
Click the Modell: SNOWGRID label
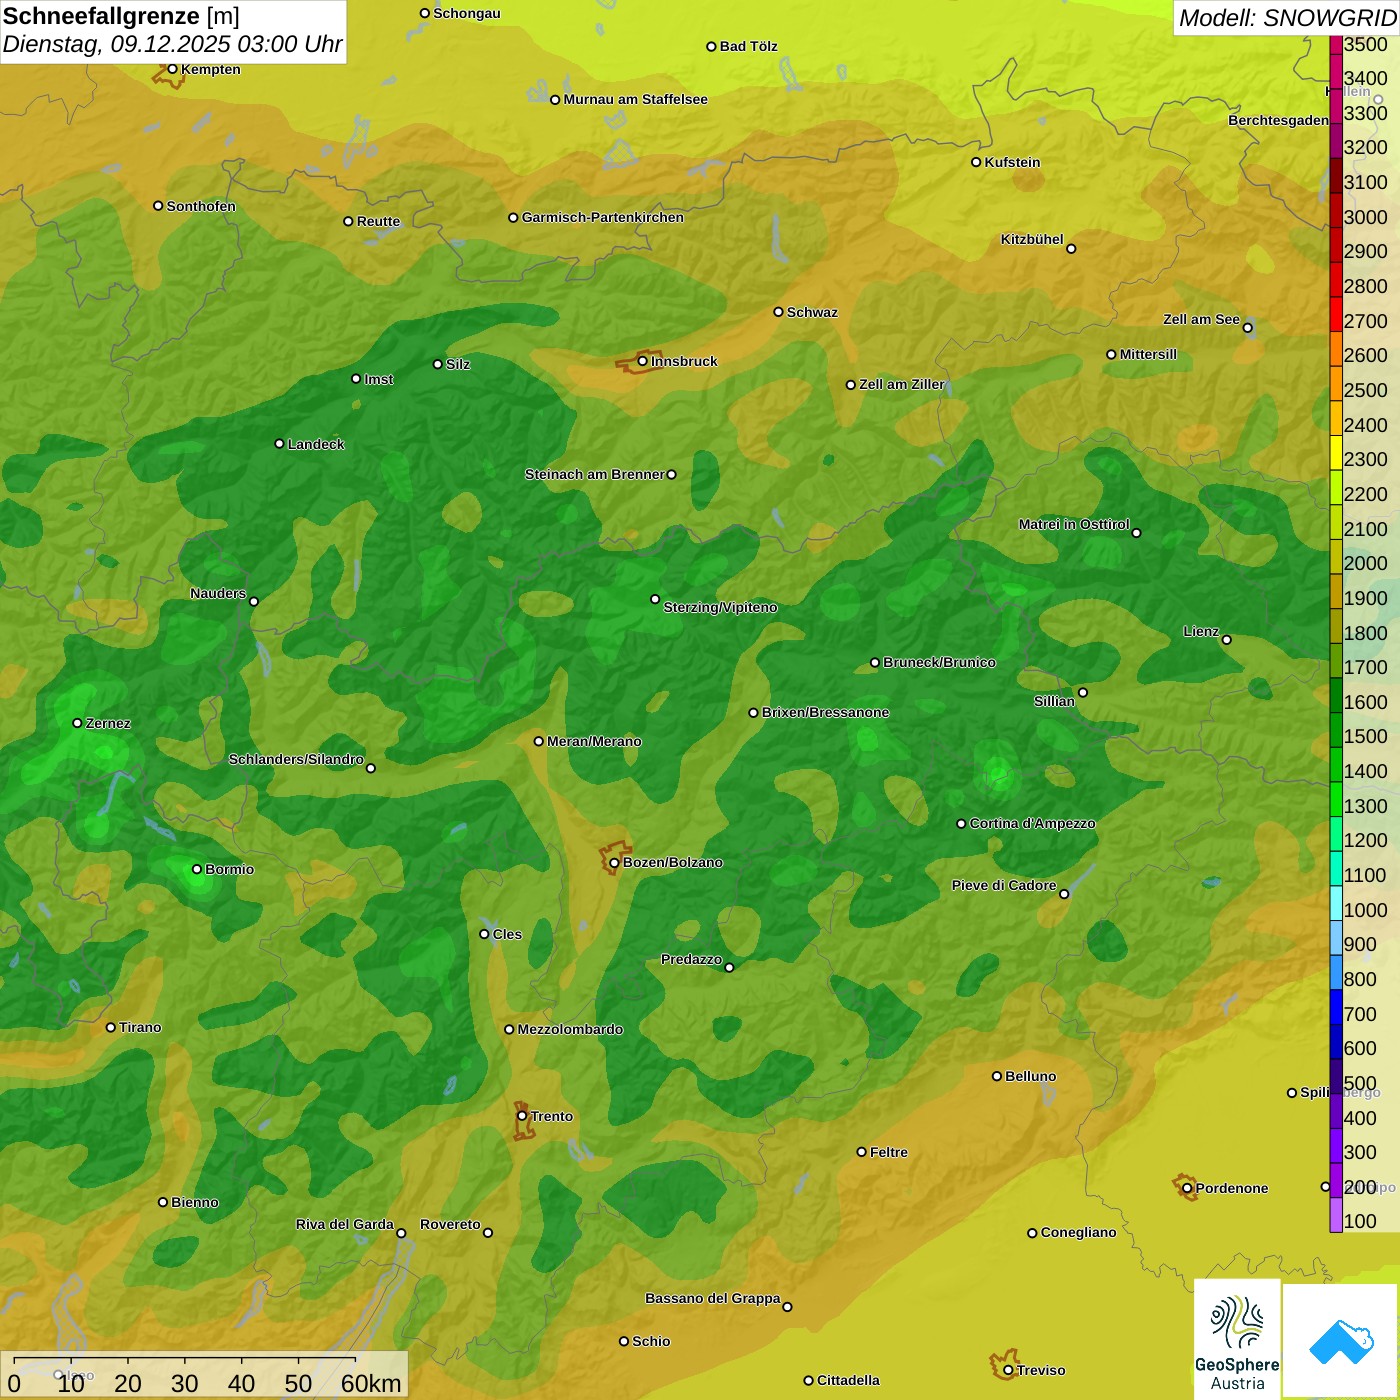[x=1287, y=18]
